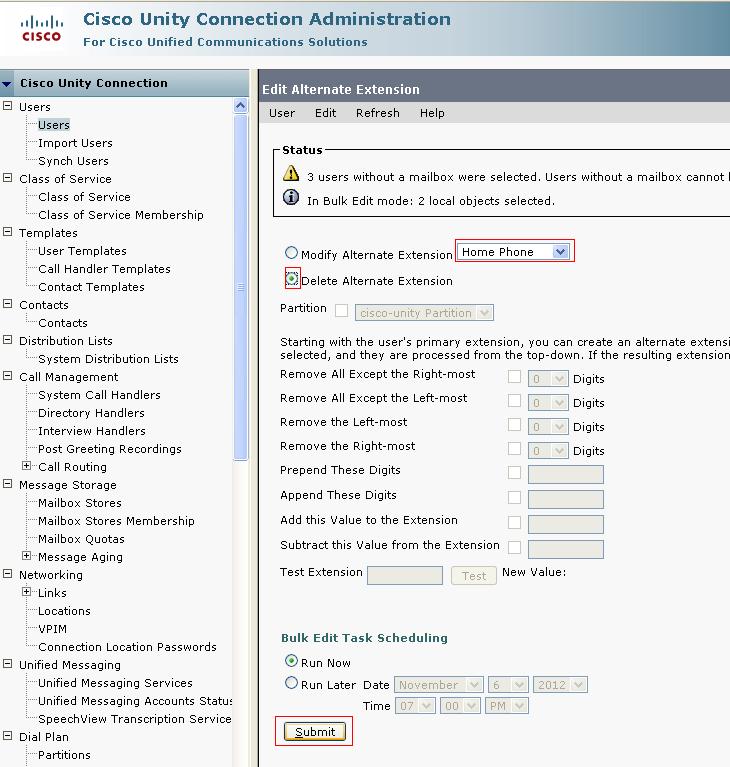Click the Test extension button
730x767 pixels.
474,576
